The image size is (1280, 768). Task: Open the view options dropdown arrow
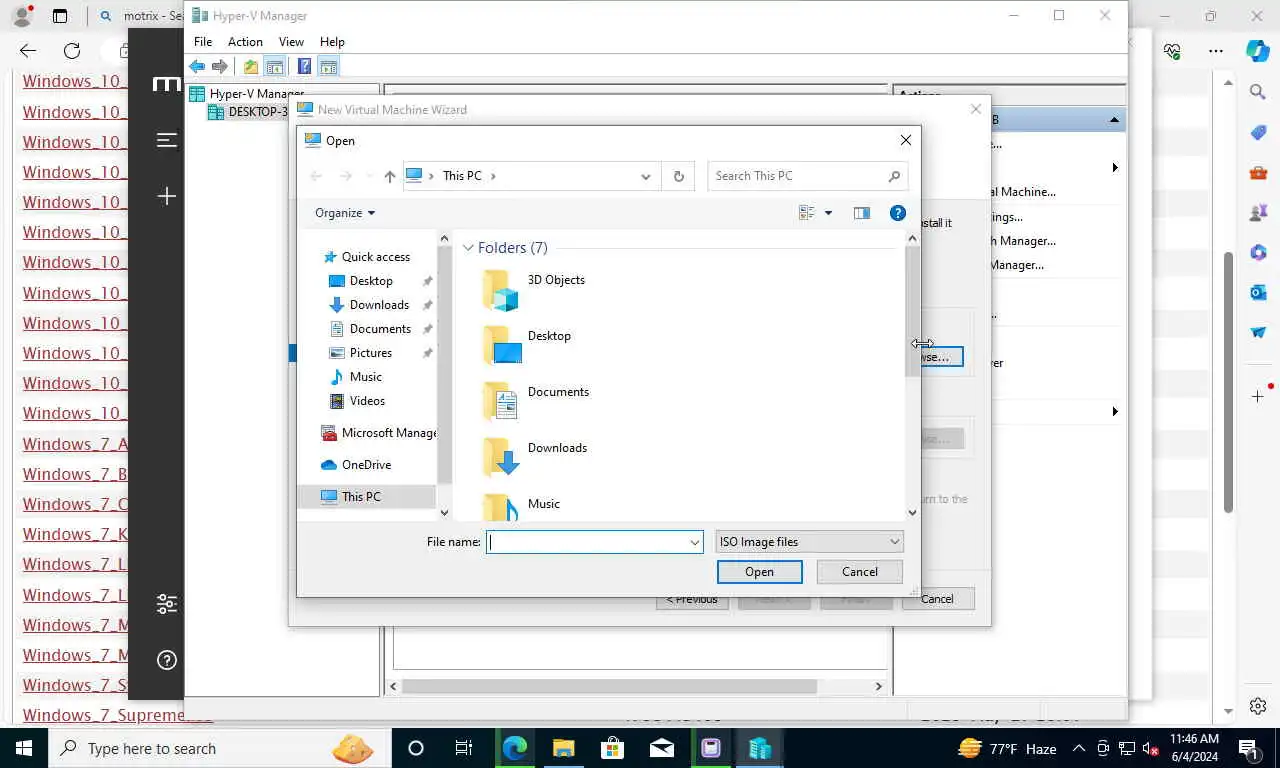(828, 213)
